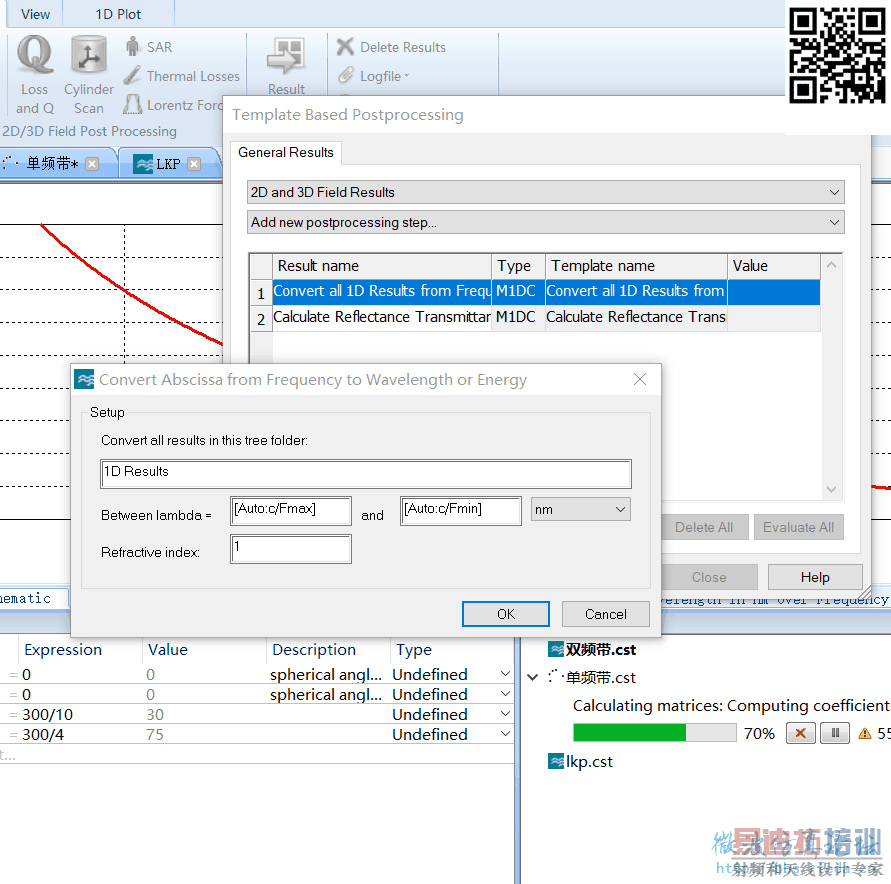Pause the running calculation
Viewport: 891px width, 884px height.
(x=835, y=733)
